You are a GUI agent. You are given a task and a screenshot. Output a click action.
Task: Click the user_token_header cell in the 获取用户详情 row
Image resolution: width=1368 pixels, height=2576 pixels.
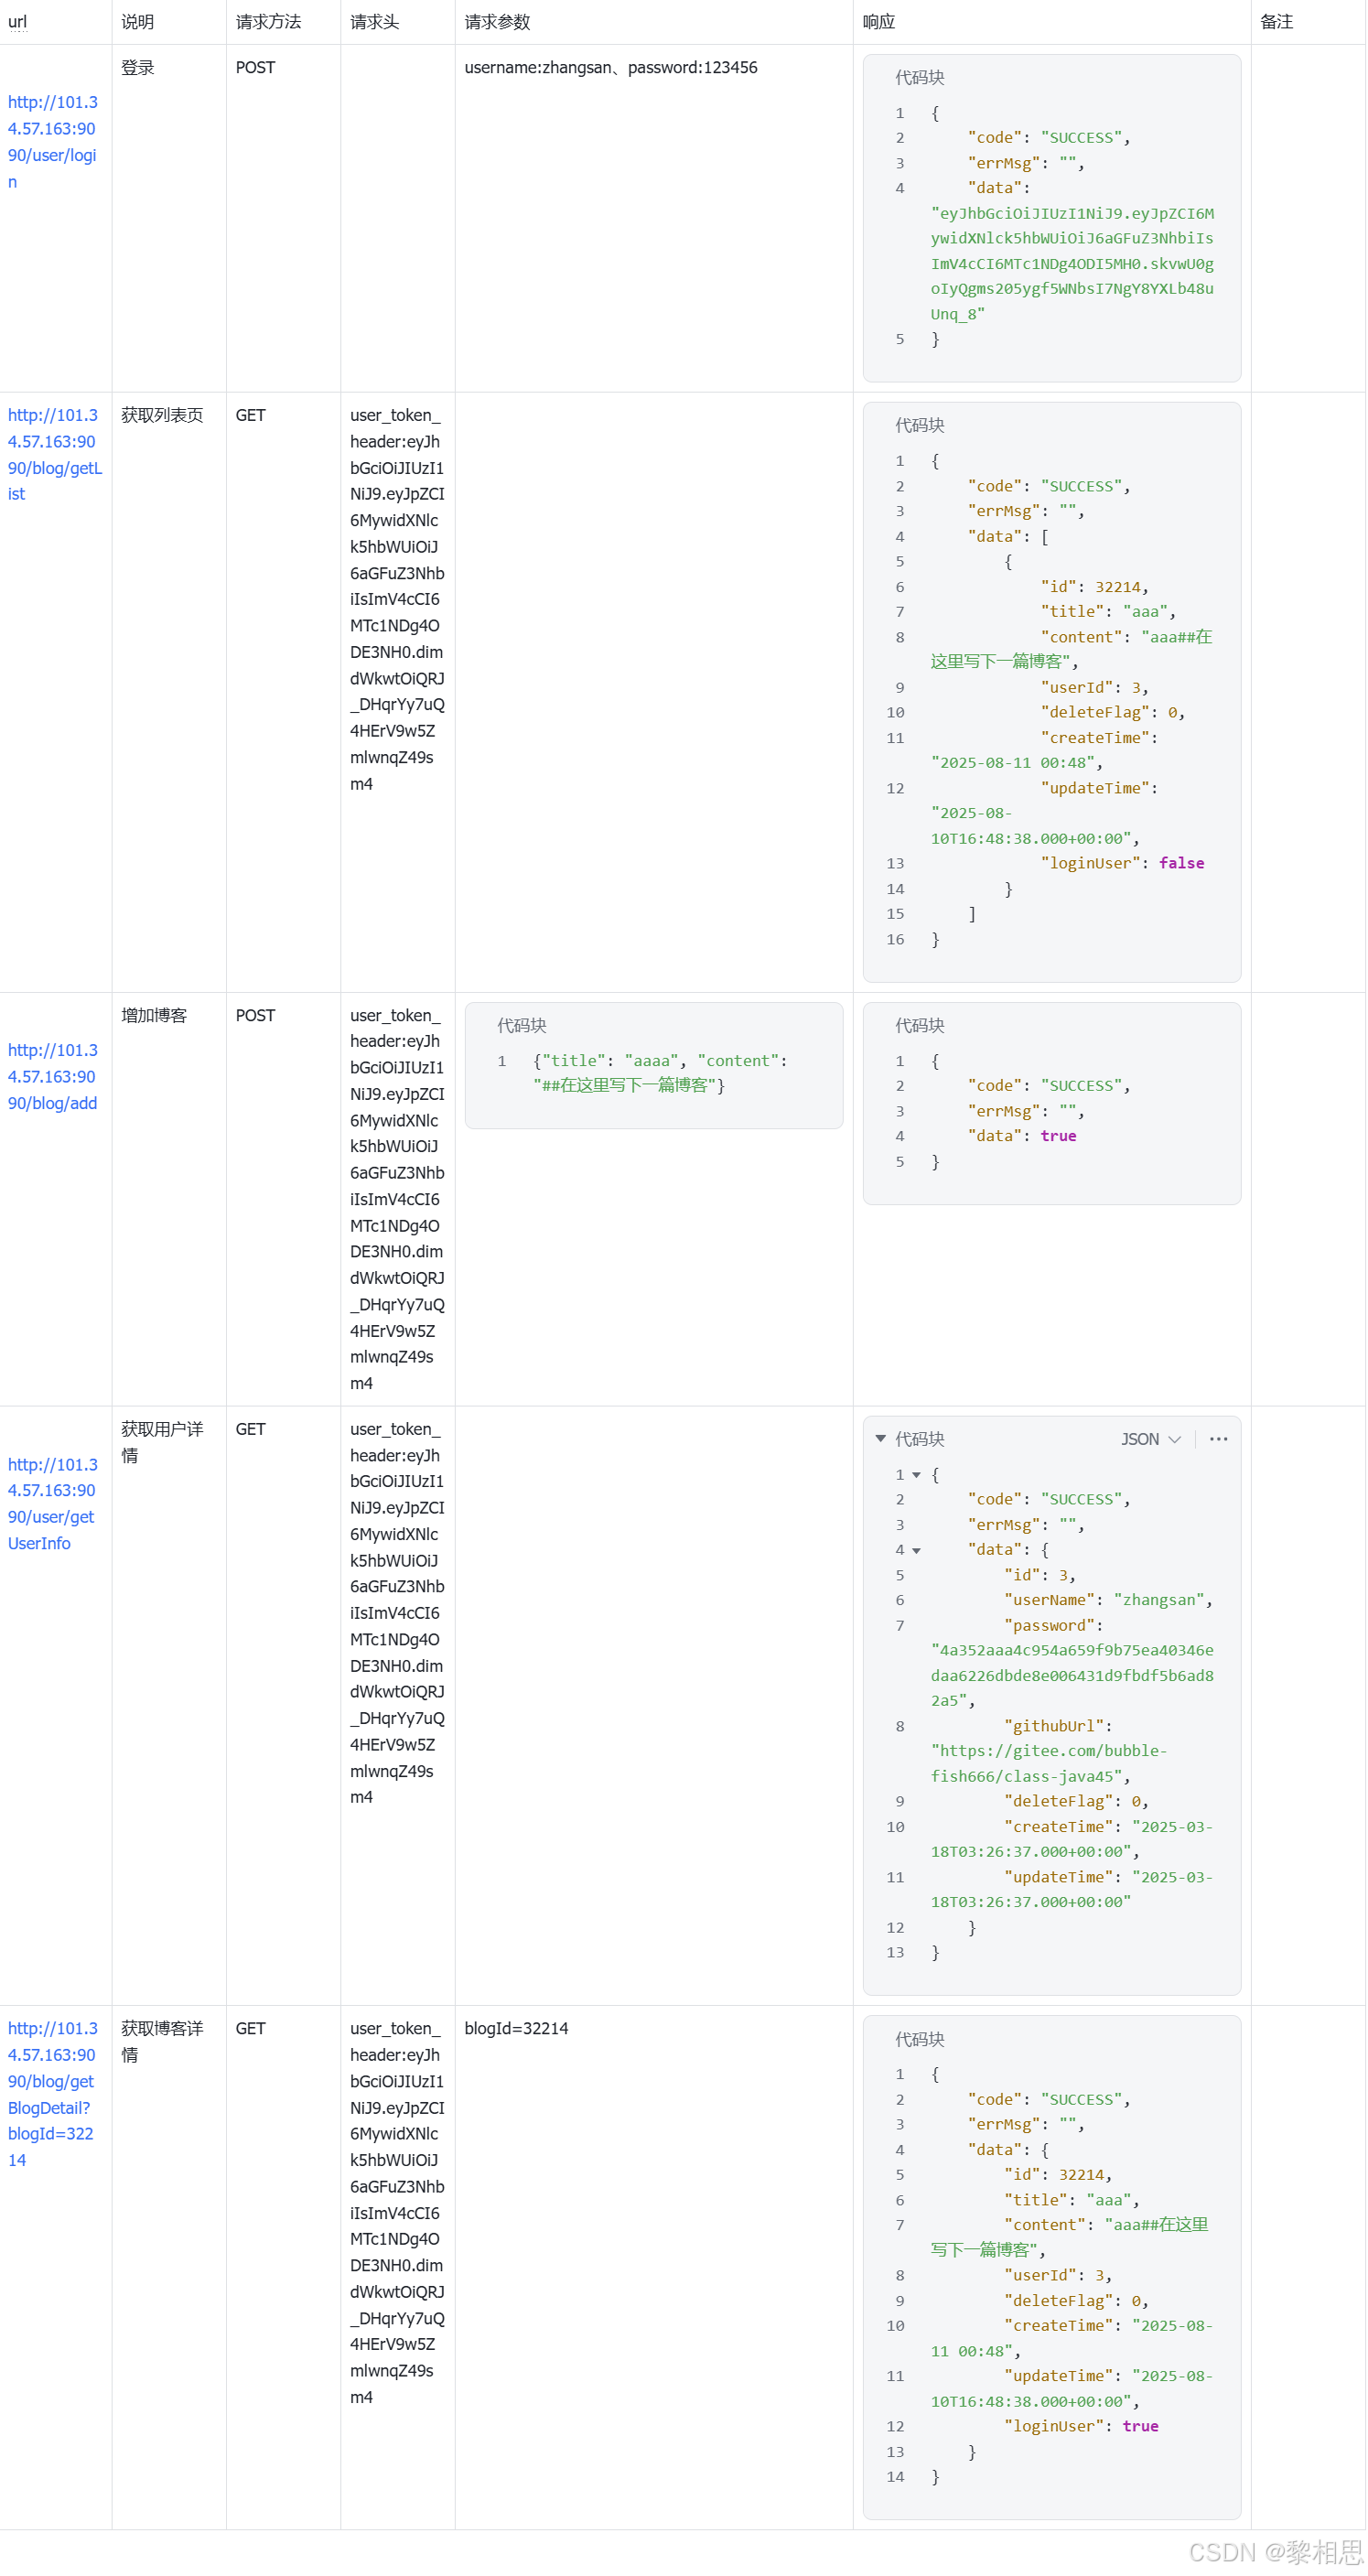click(397, 1612)
